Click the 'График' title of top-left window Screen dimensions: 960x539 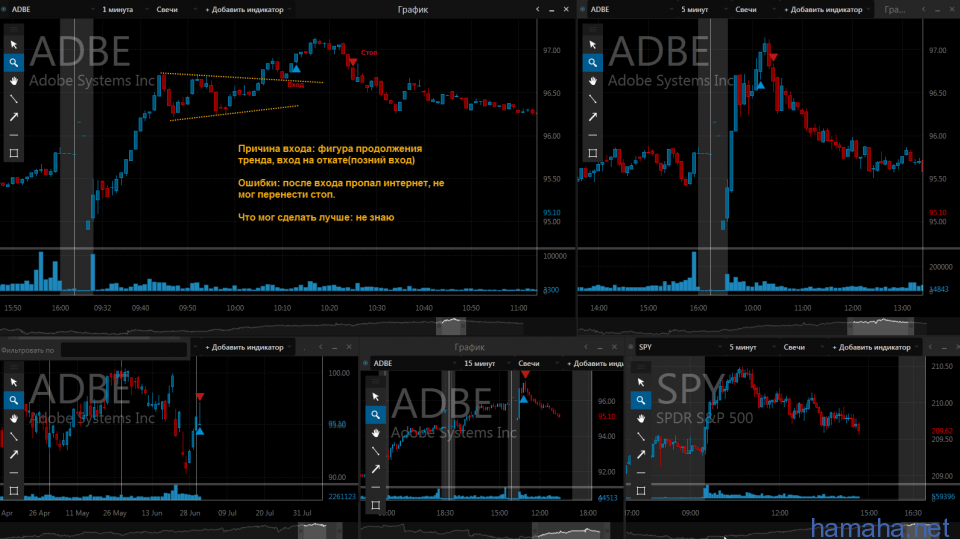click(413, 9)
